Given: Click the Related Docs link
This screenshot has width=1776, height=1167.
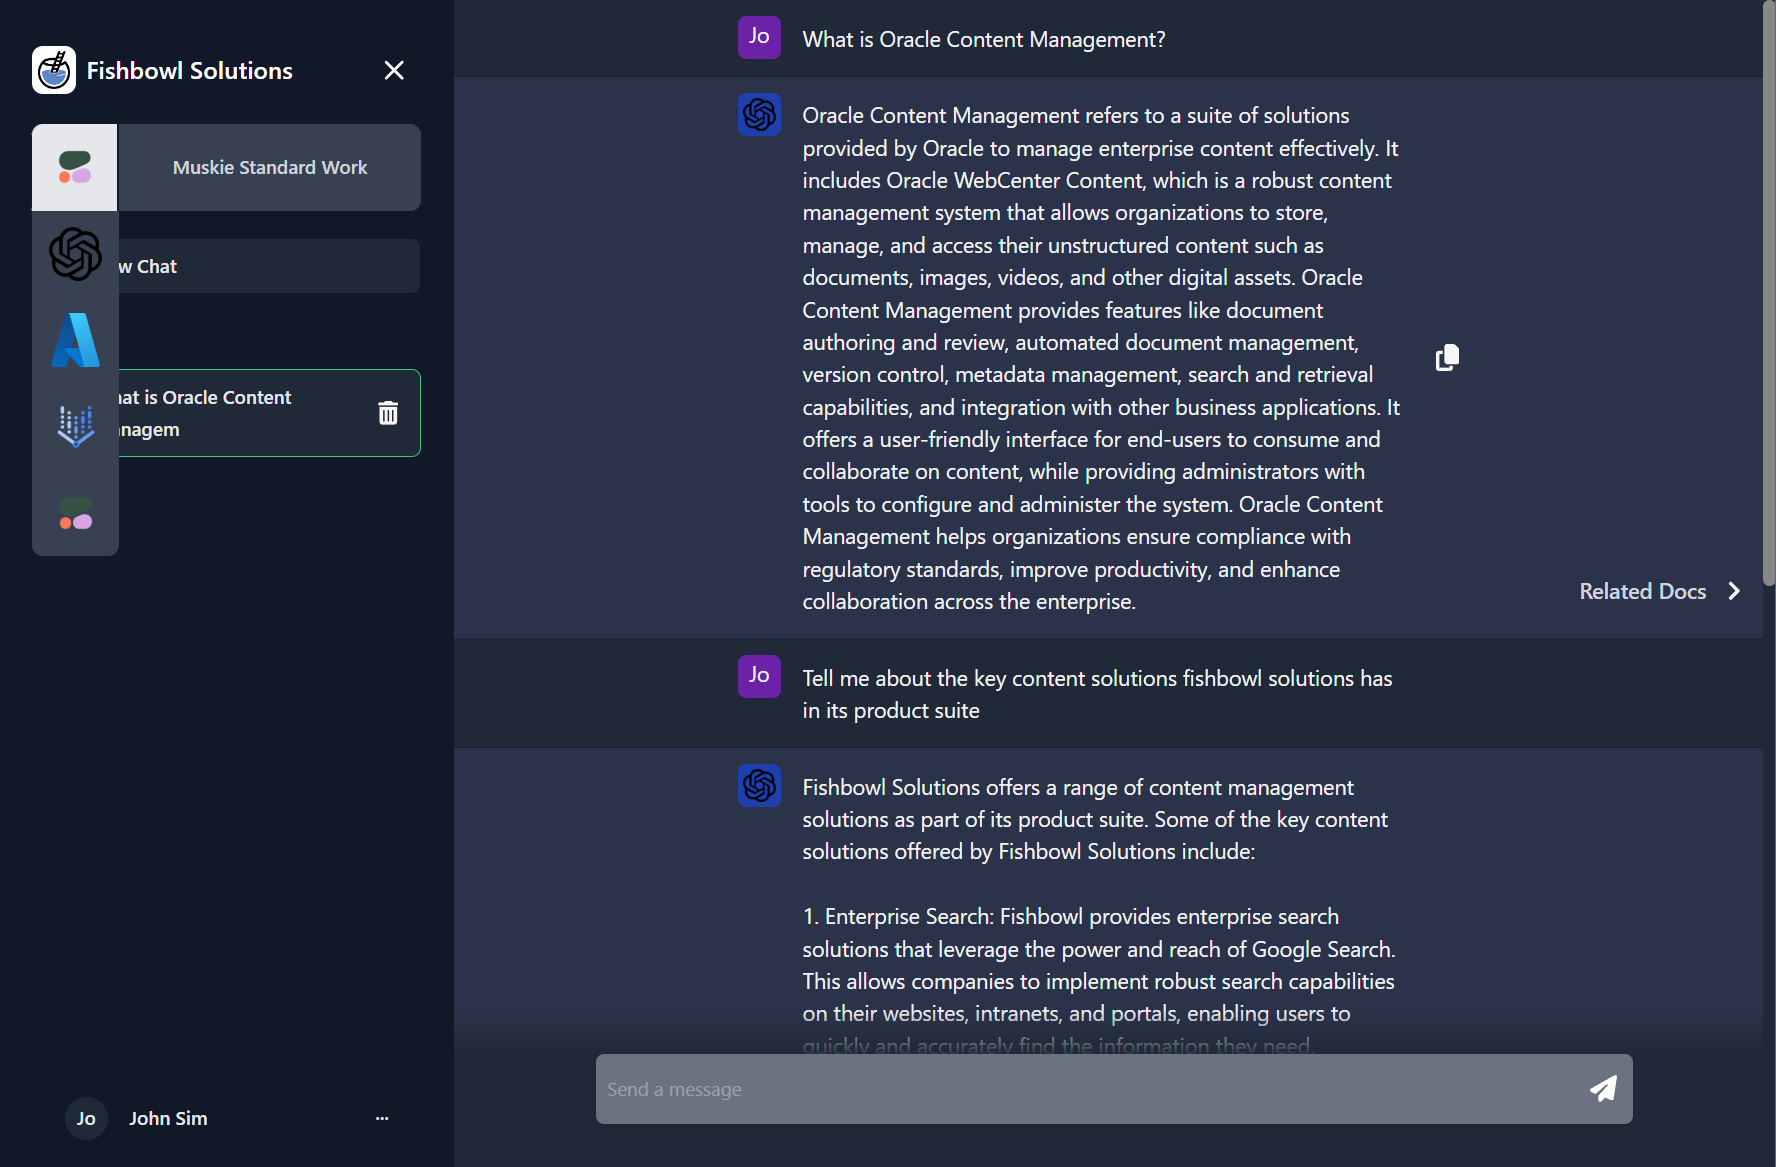Looking at the screenshot, I should pyautogui.click(x=1641, y=591).
